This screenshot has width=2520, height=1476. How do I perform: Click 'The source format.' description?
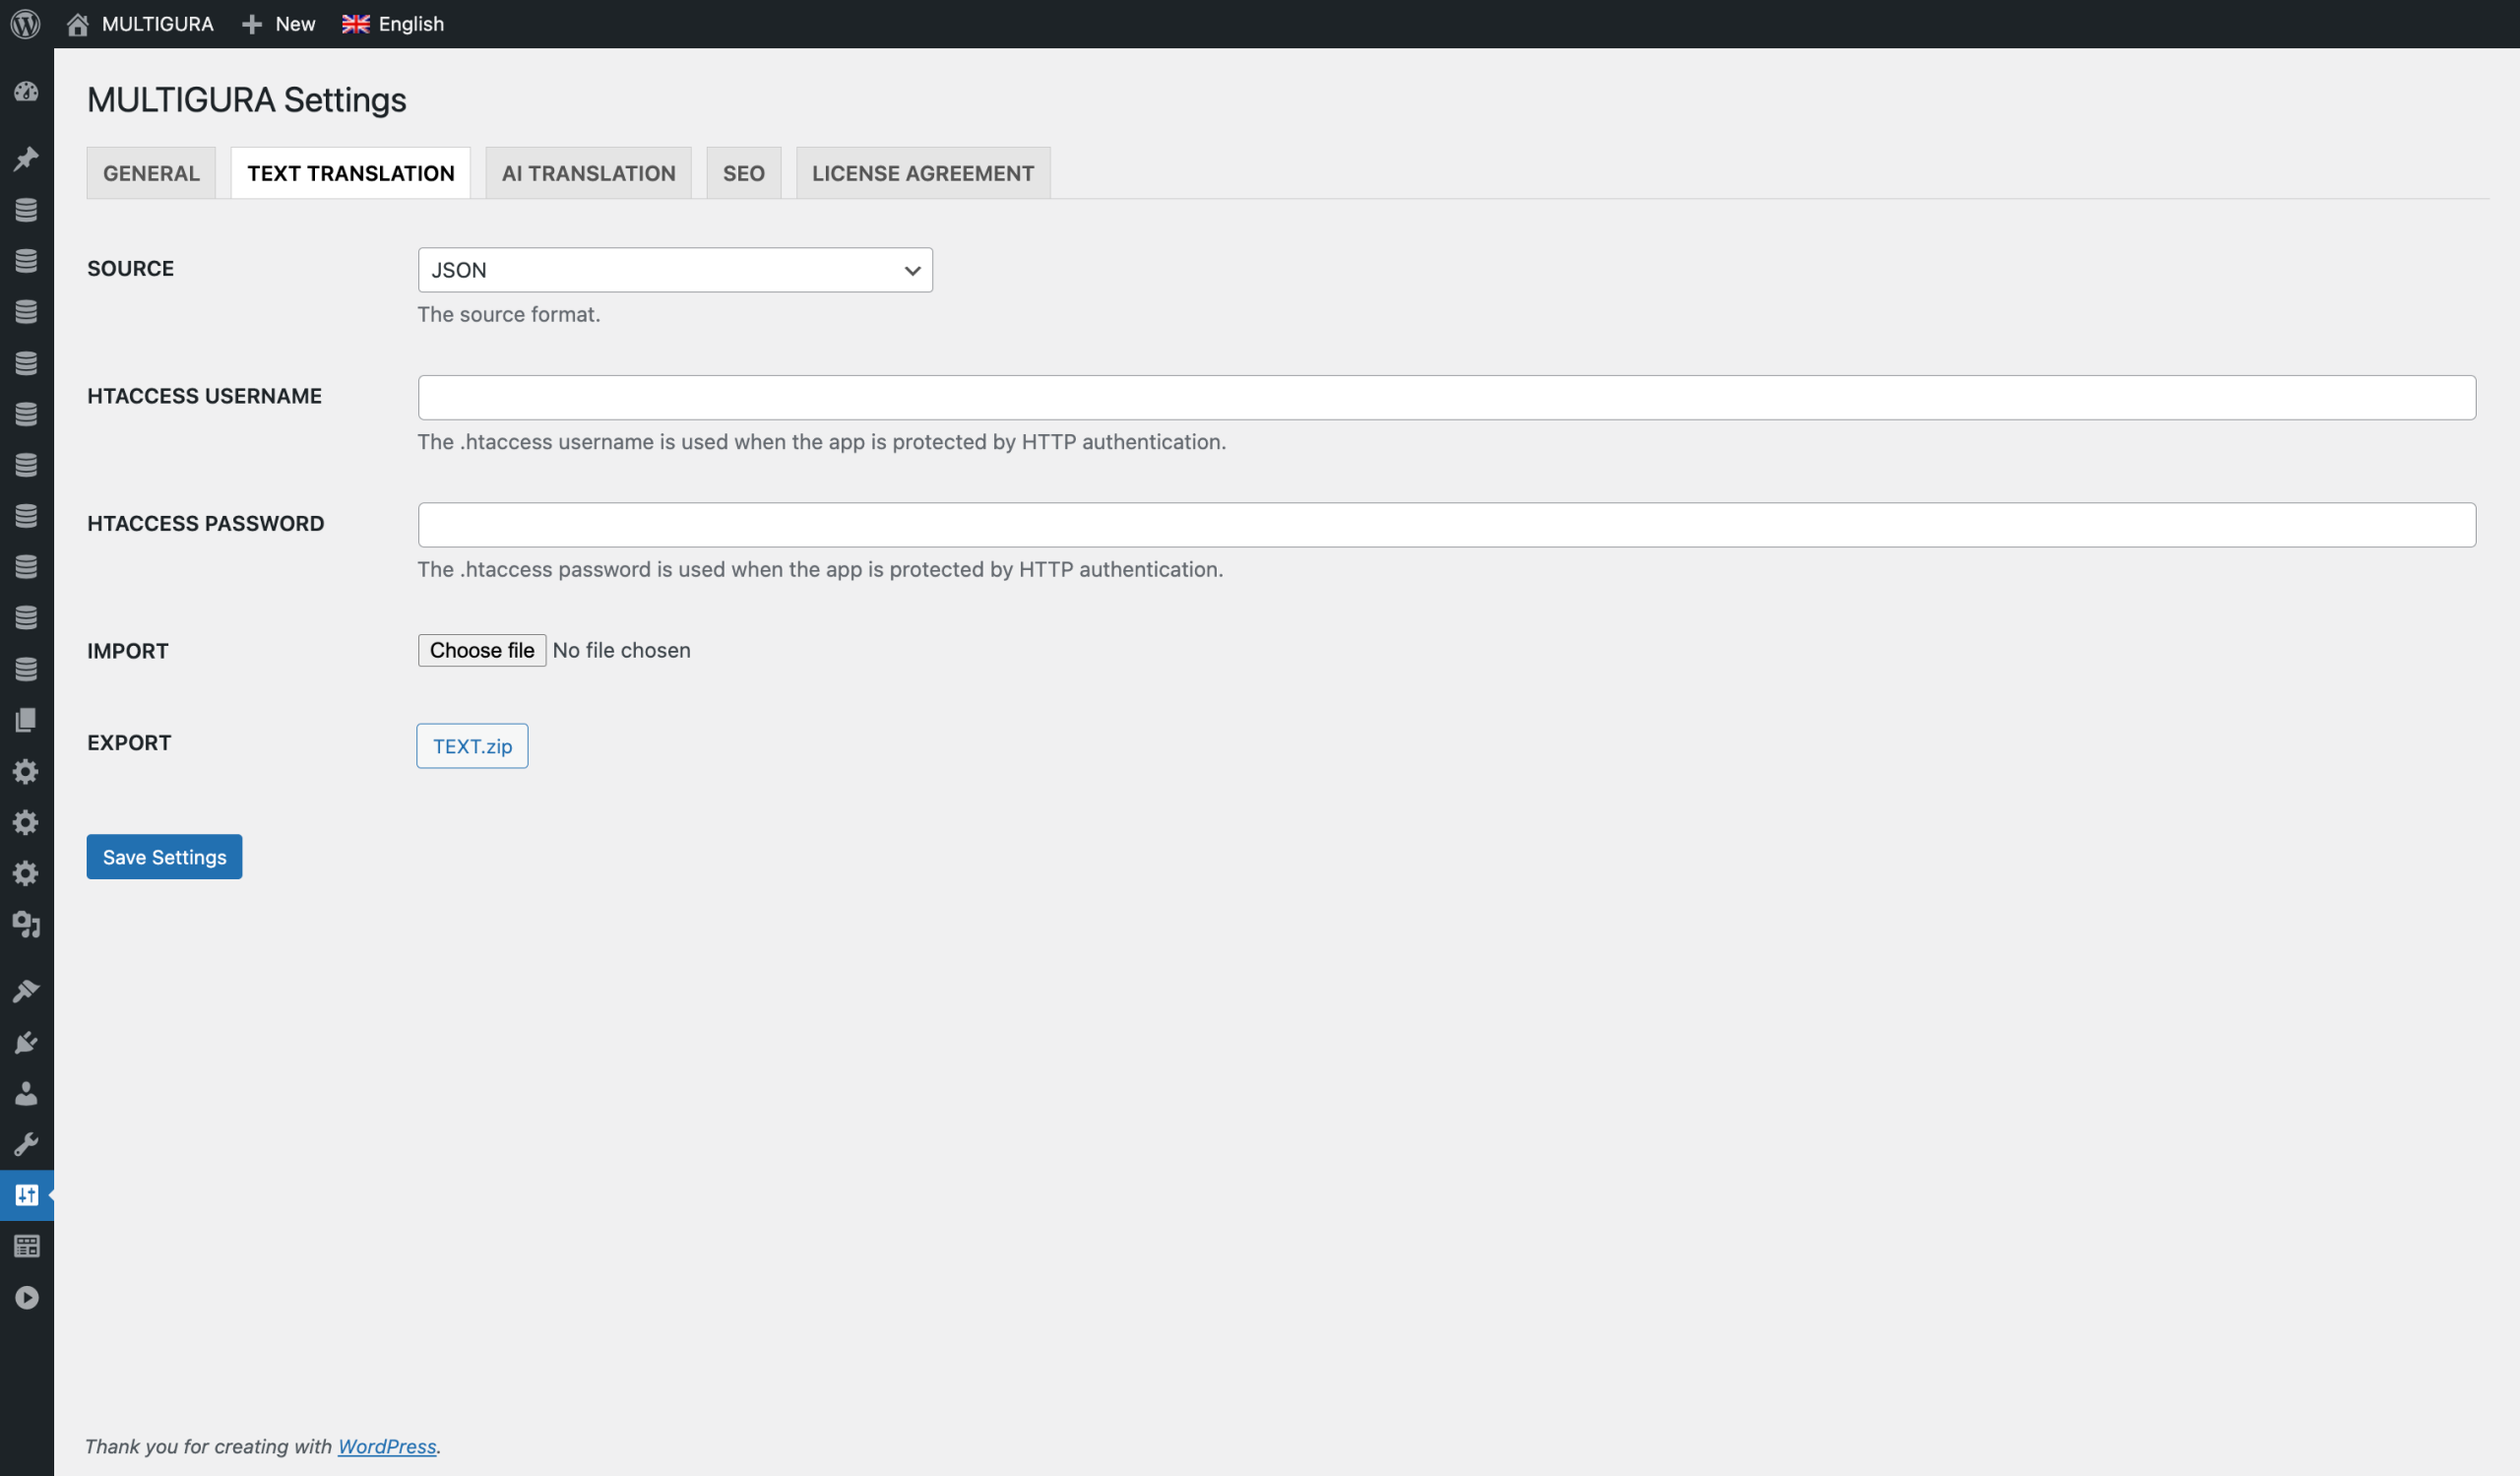[509, 314]
